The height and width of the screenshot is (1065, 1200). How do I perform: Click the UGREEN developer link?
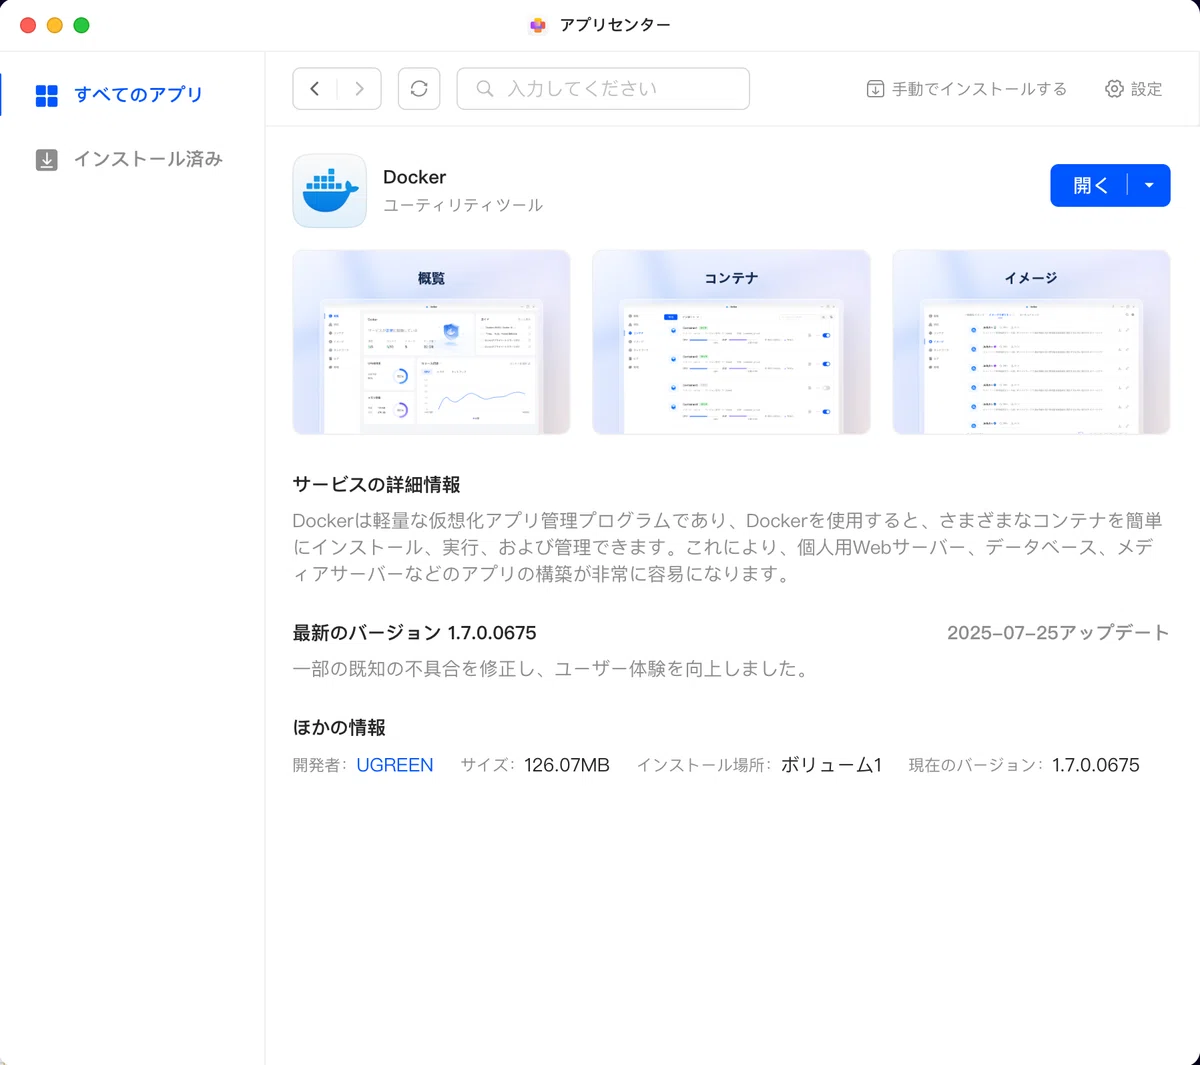395,765
